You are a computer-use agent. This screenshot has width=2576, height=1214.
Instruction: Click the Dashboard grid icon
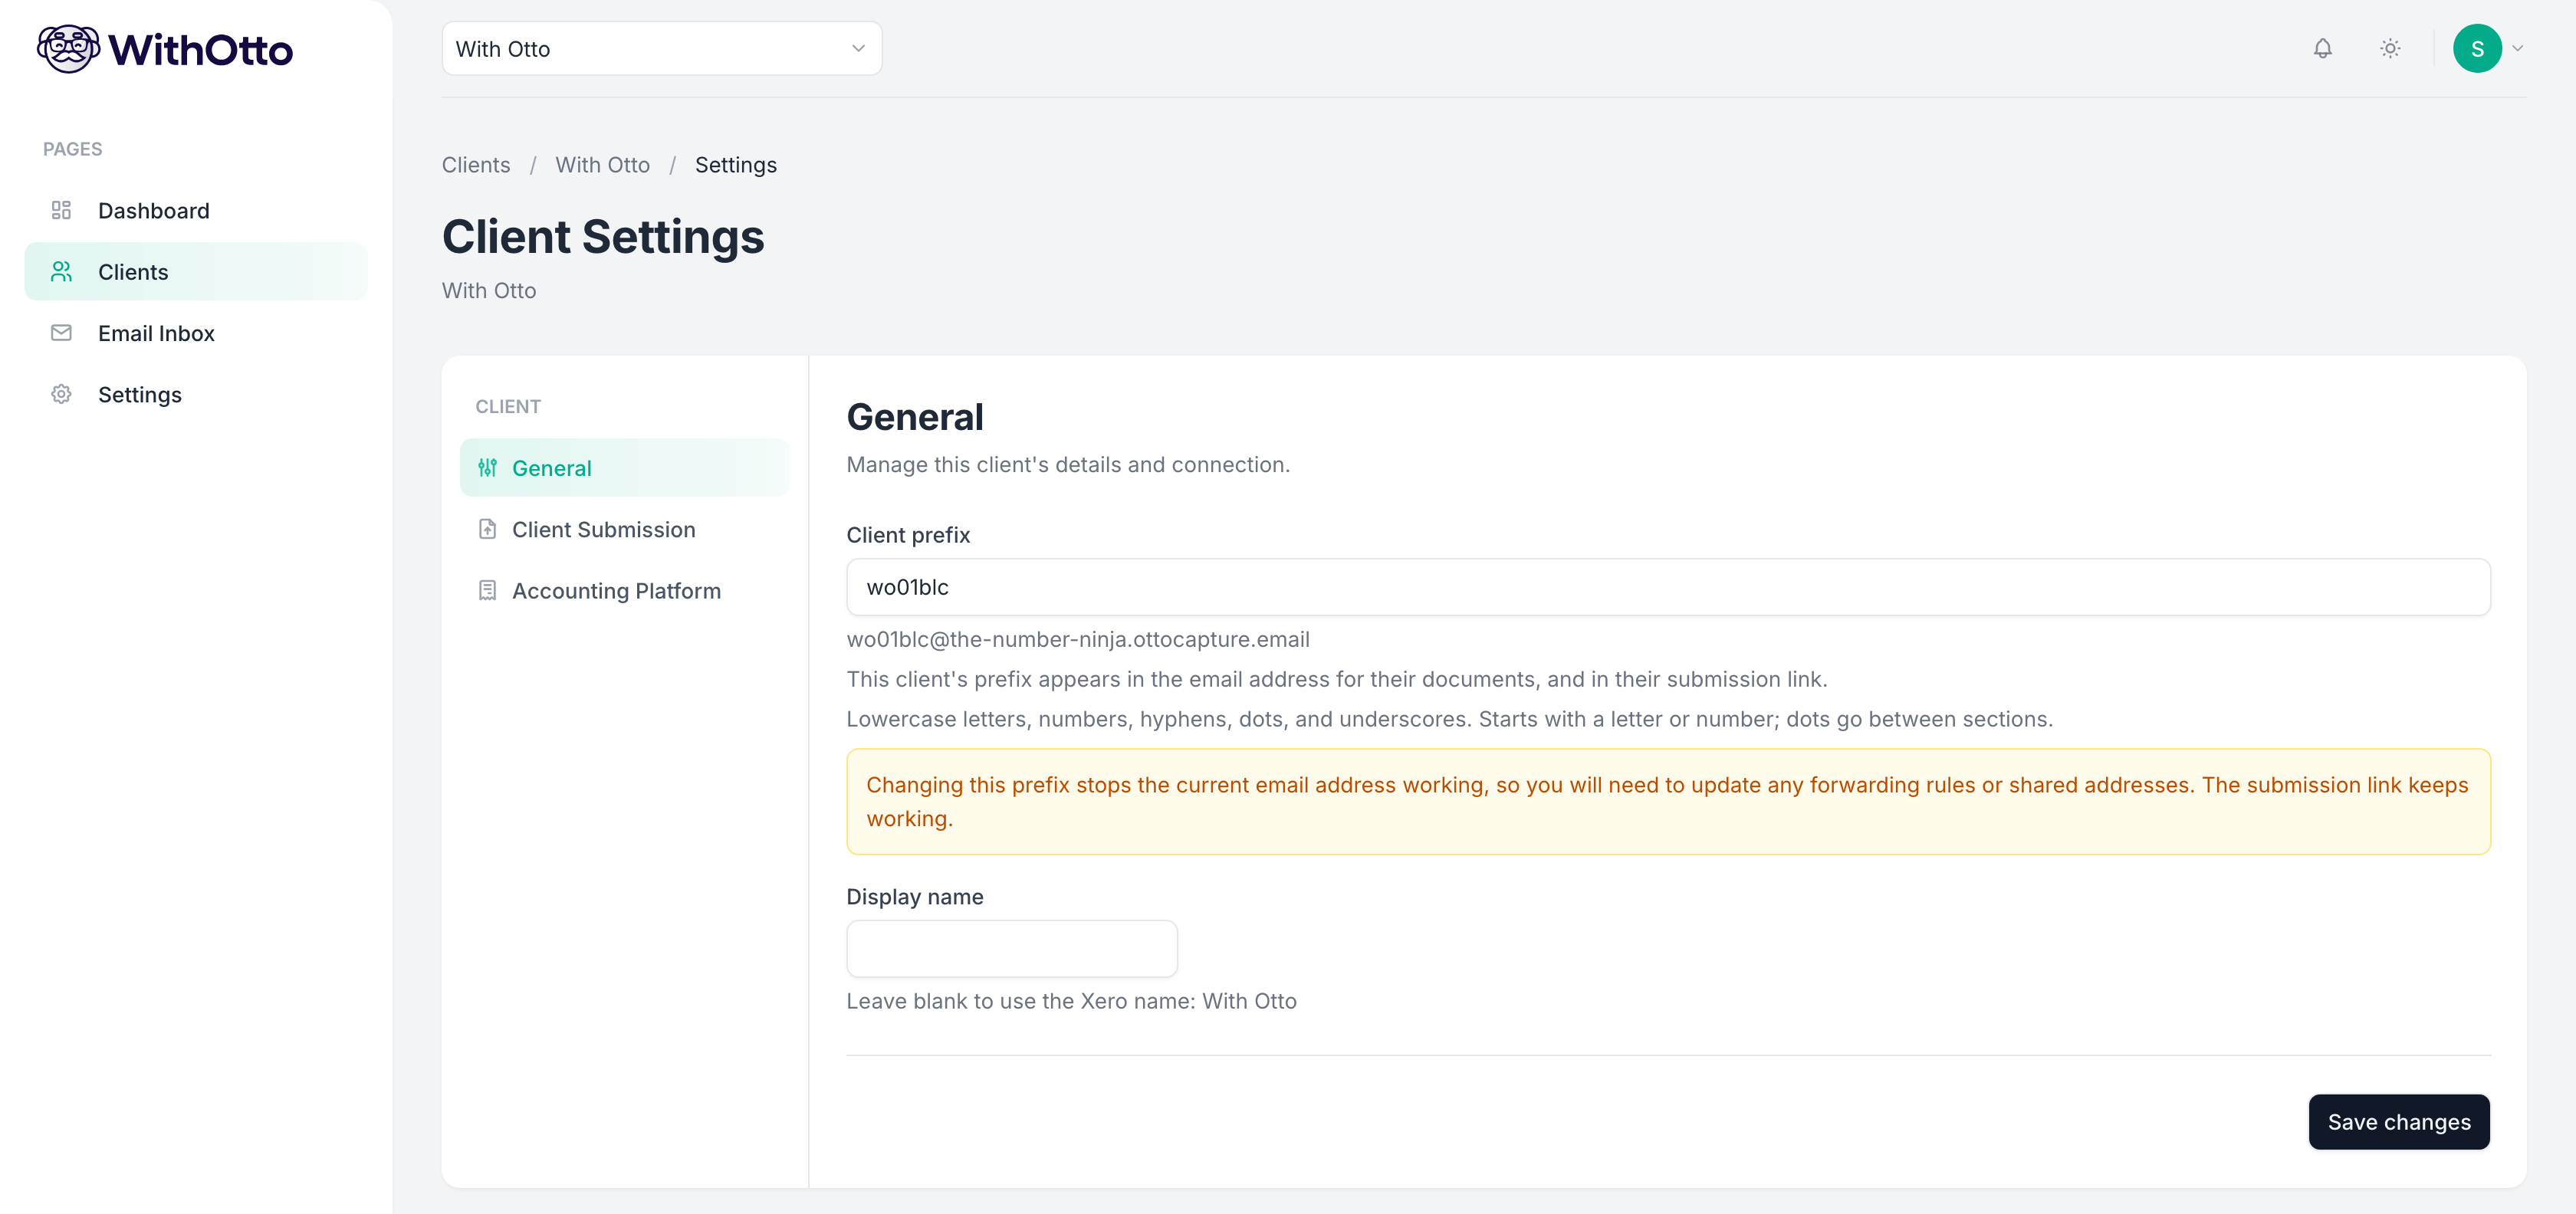[x=61, y=210]
